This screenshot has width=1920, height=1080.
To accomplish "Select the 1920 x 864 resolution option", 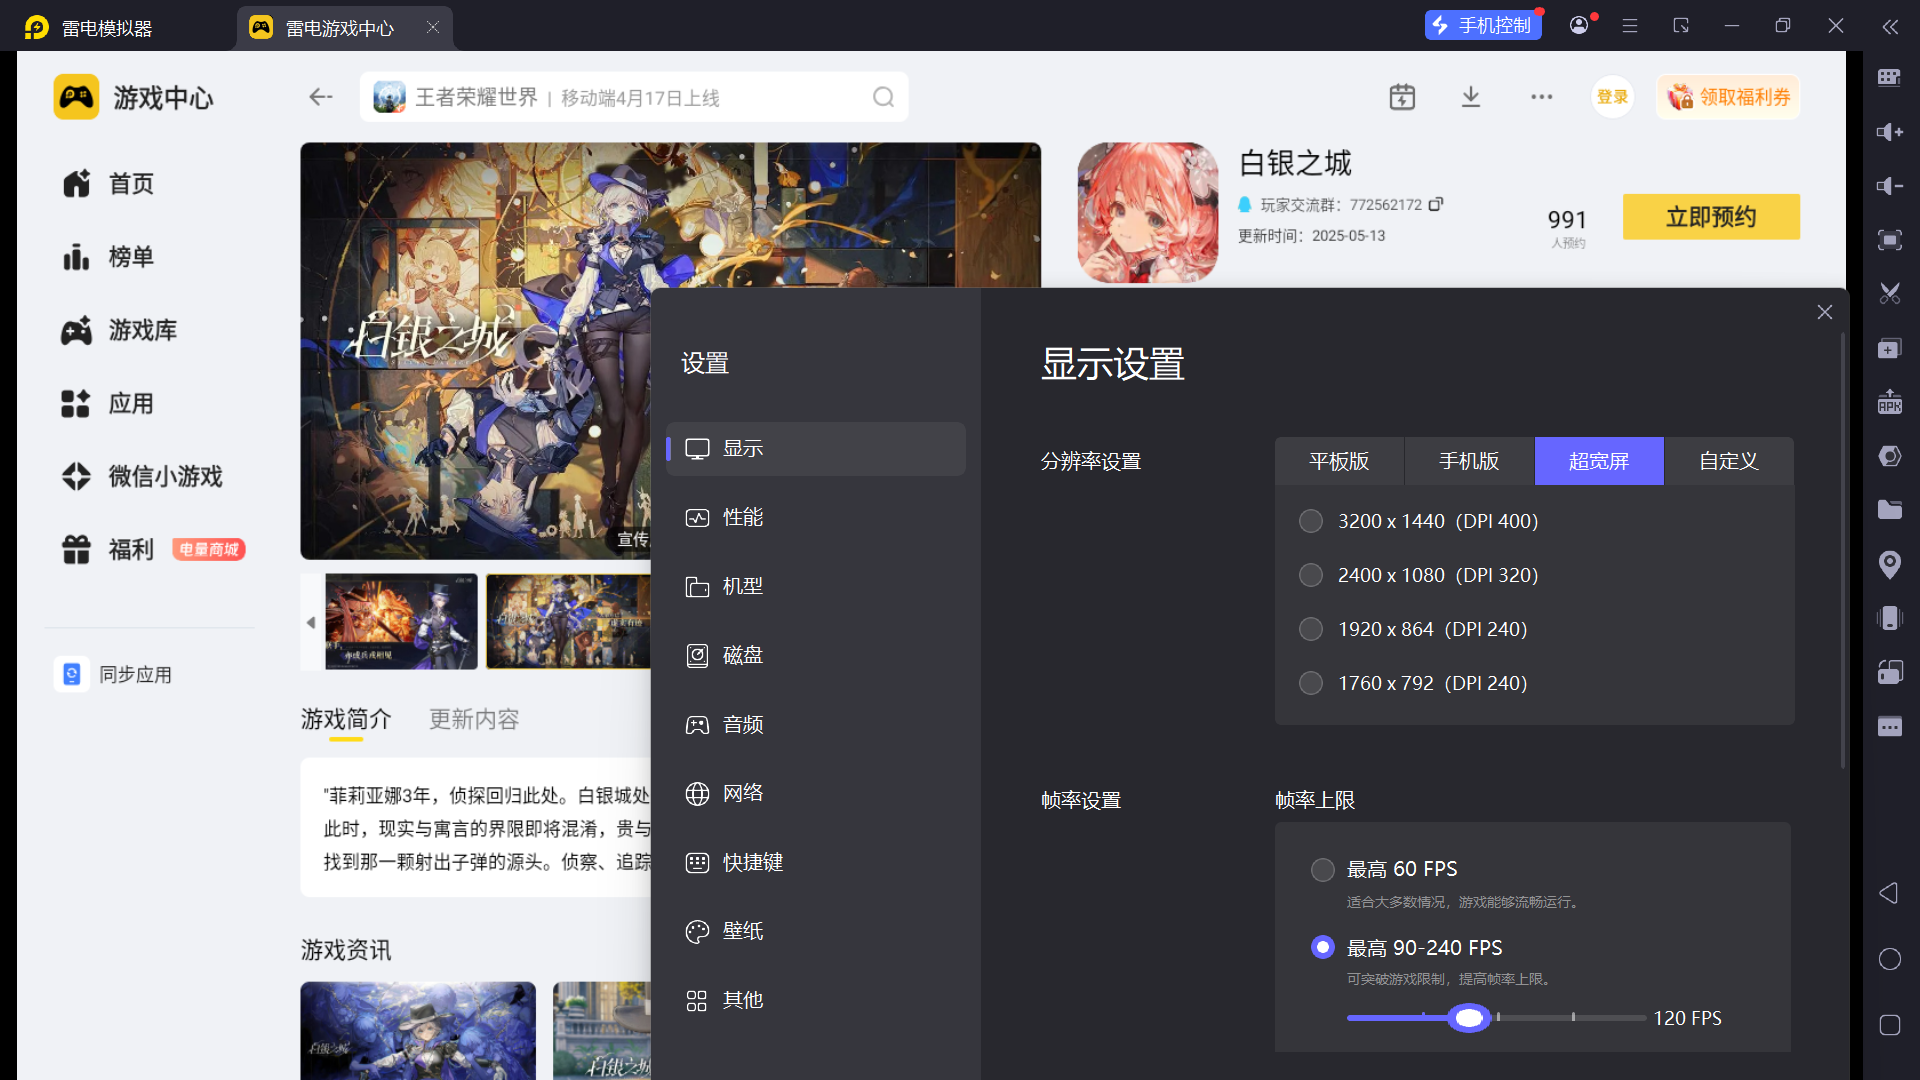I will click(x=1310, y=629).
